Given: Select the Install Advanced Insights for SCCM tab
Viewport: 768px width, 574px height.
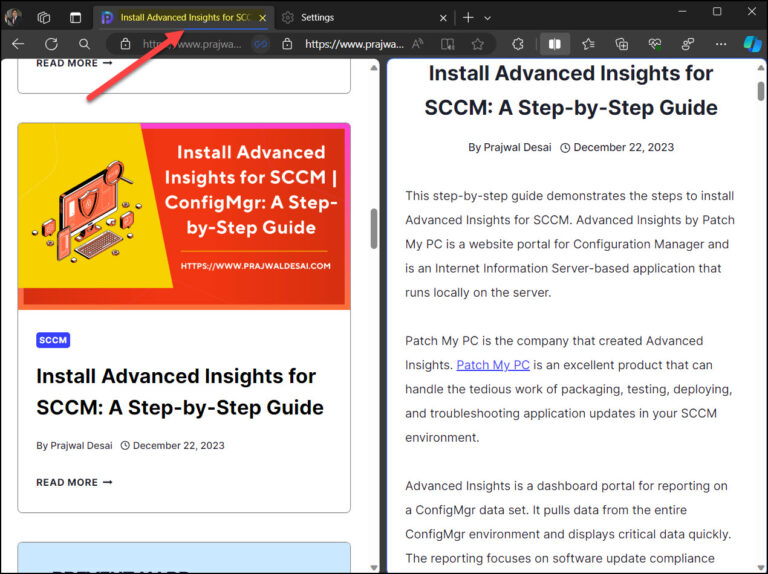Looking at the screenshot, I should 185,18.
